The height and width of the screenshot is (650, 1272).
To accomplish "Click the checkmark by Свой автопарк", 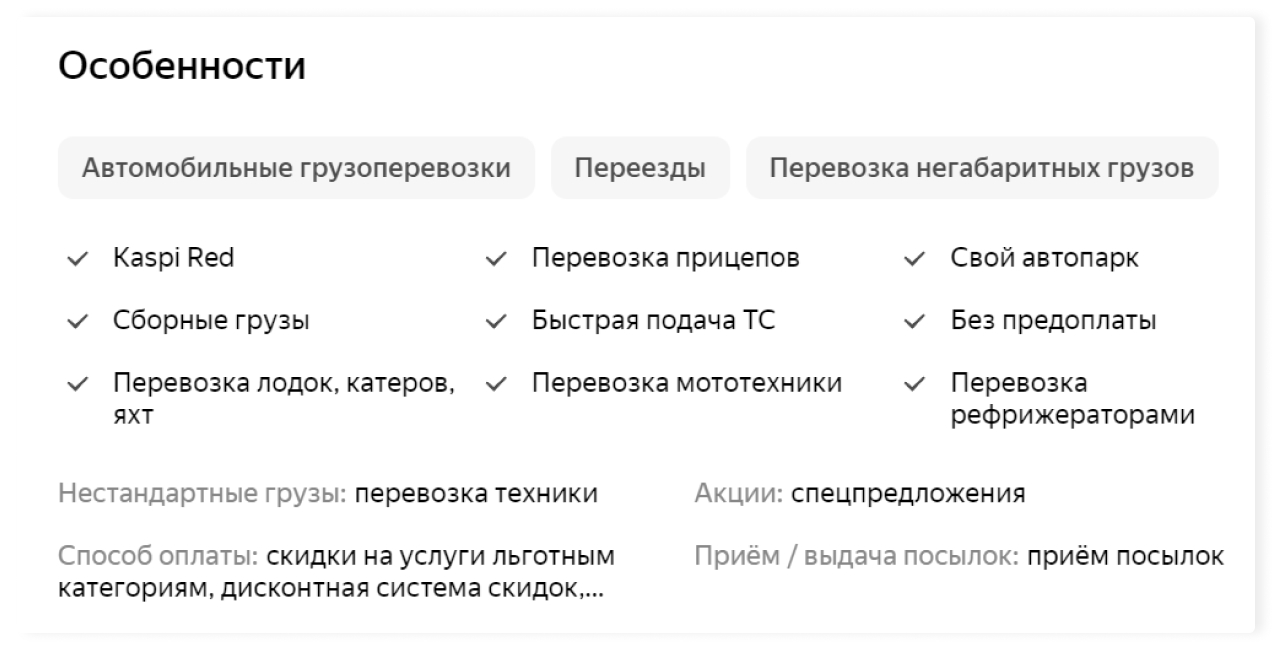I will tap(914, 260).
